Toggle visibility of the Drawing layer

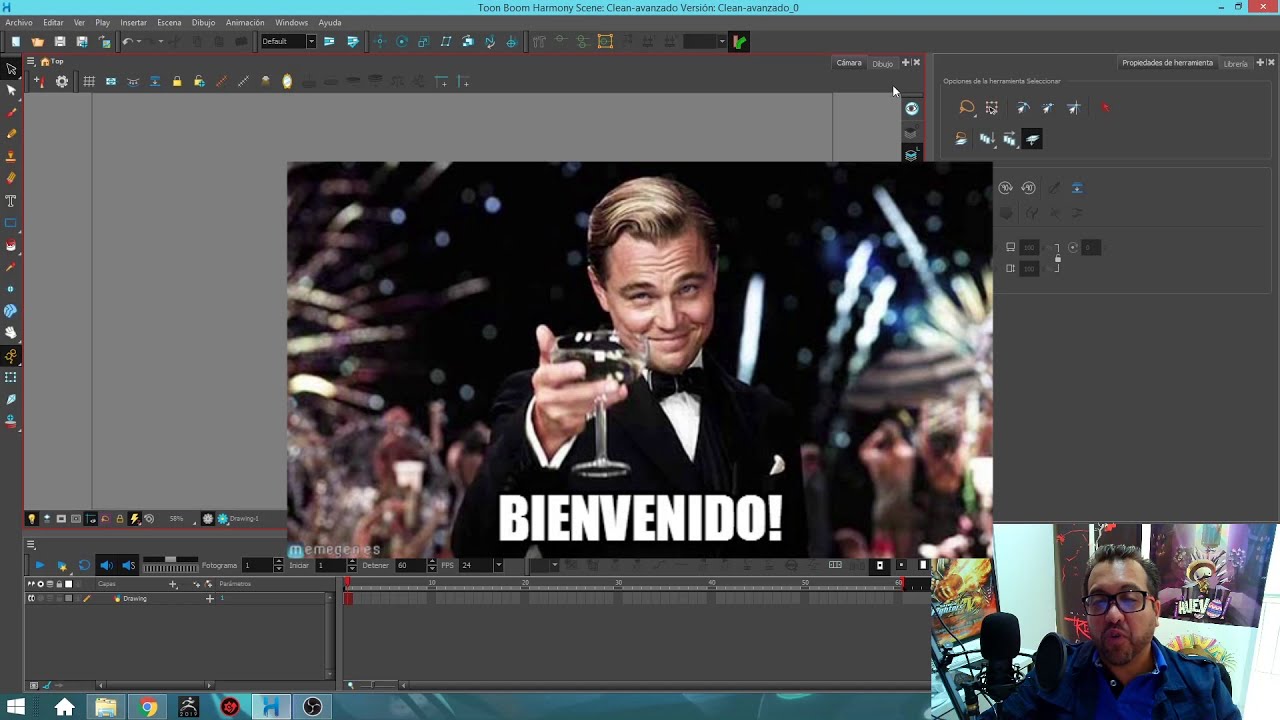(31, 599)
